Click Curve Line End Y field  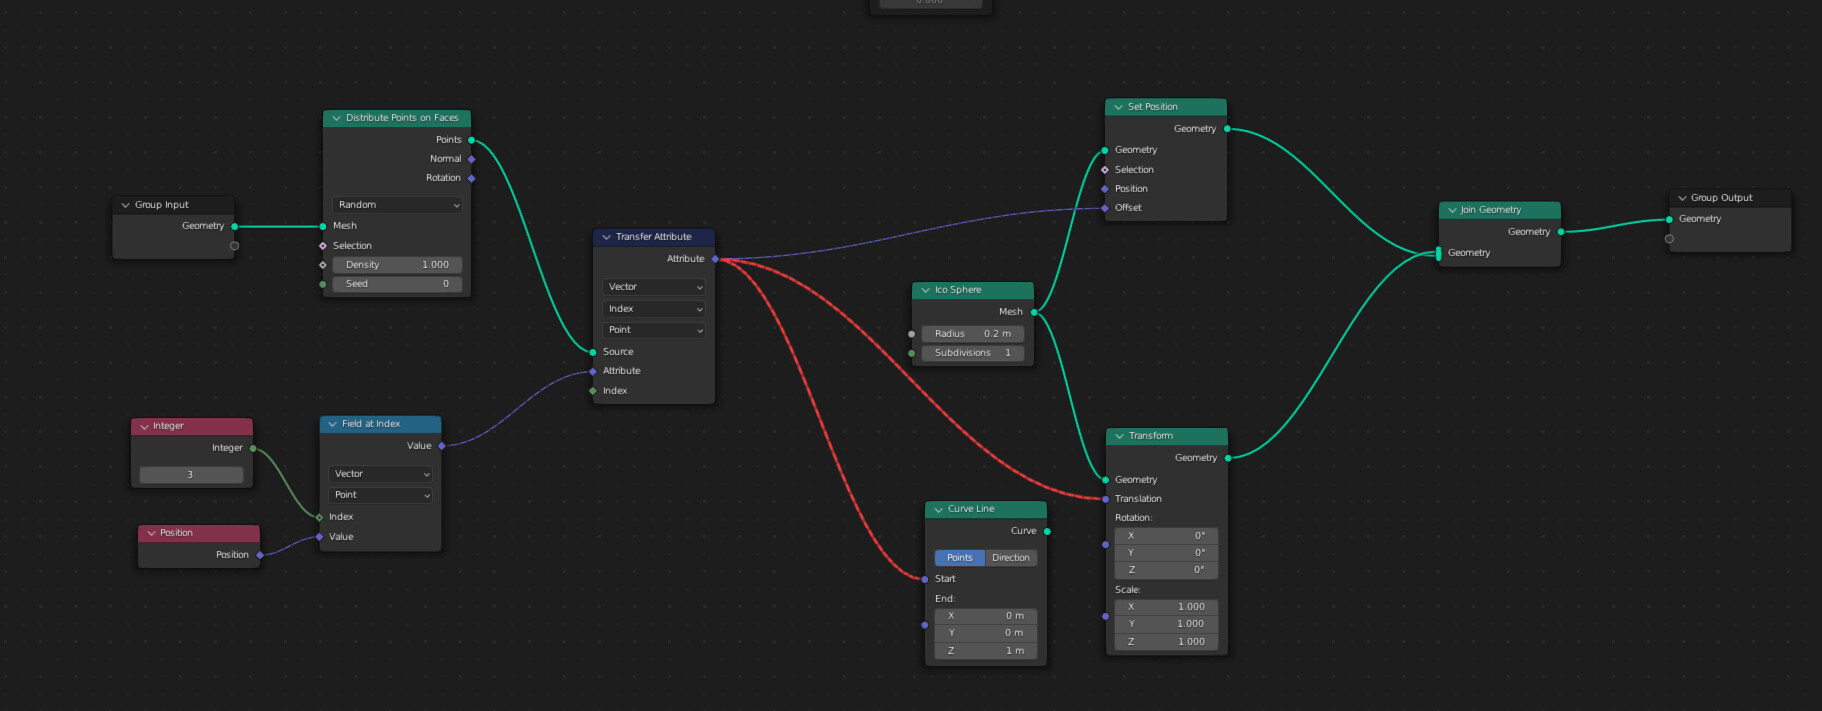click(x=986, y=633)
